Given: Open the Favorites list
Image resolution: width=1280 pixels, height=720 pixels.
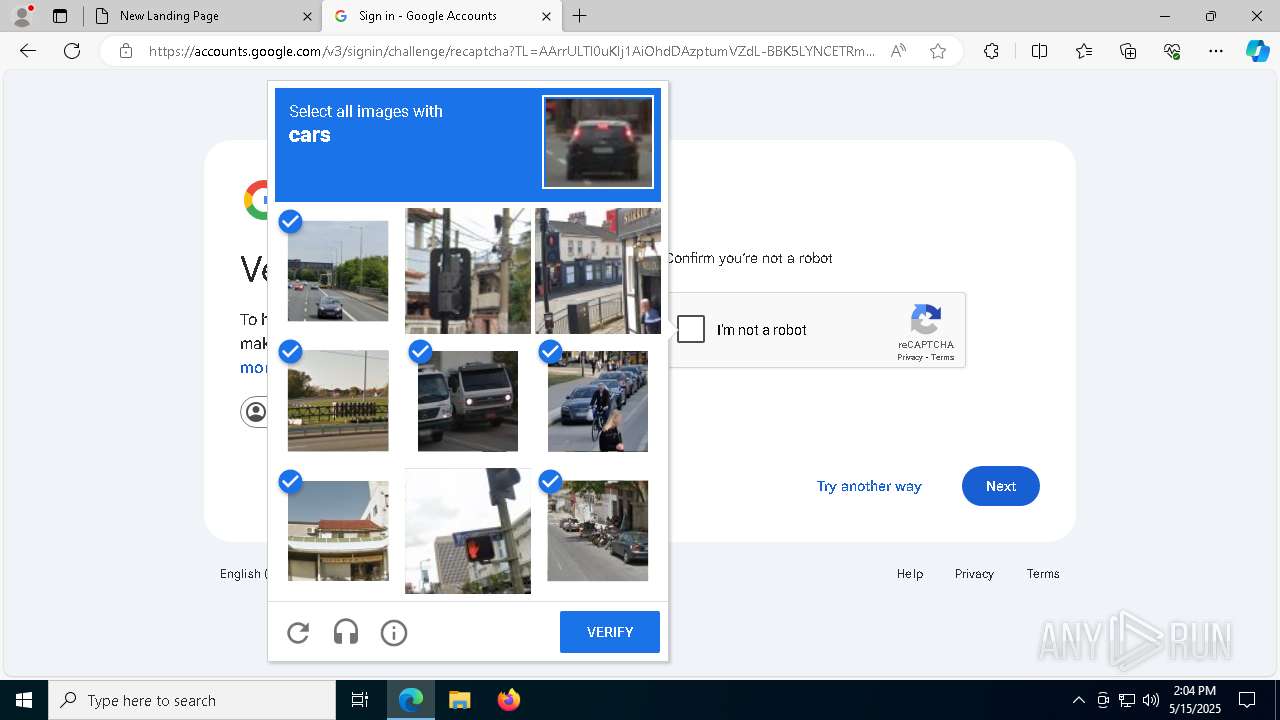Looking at the screenshot, I should [x=1084, y=51].
